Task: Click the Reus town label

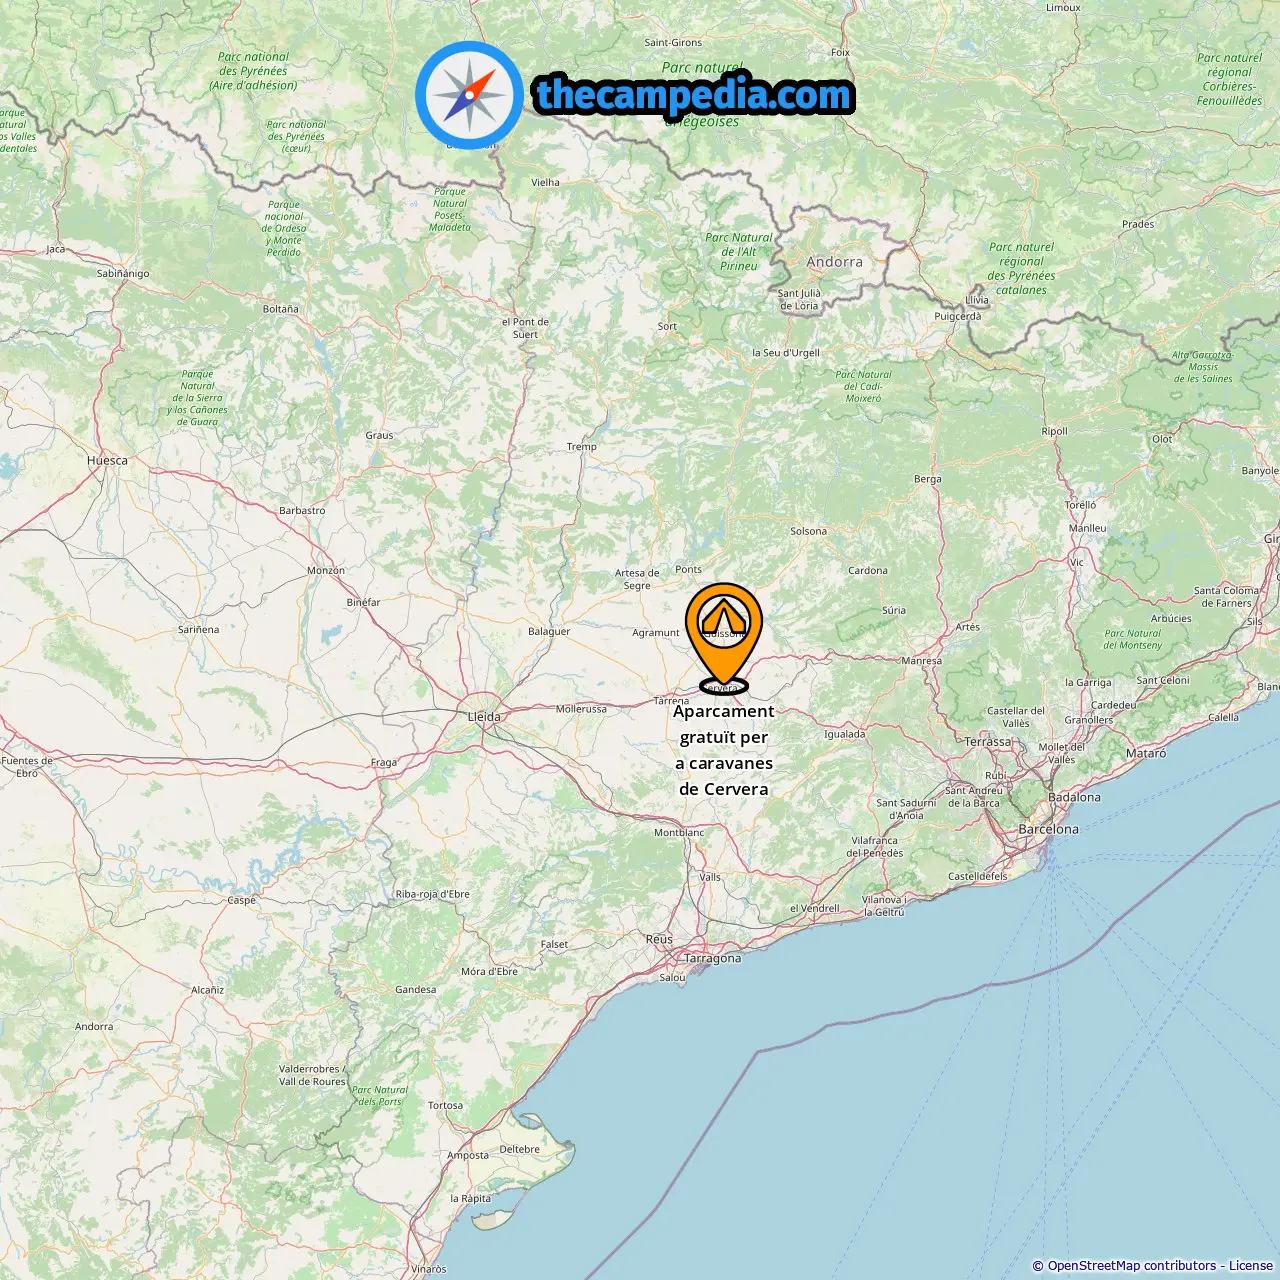Action: 659,939
